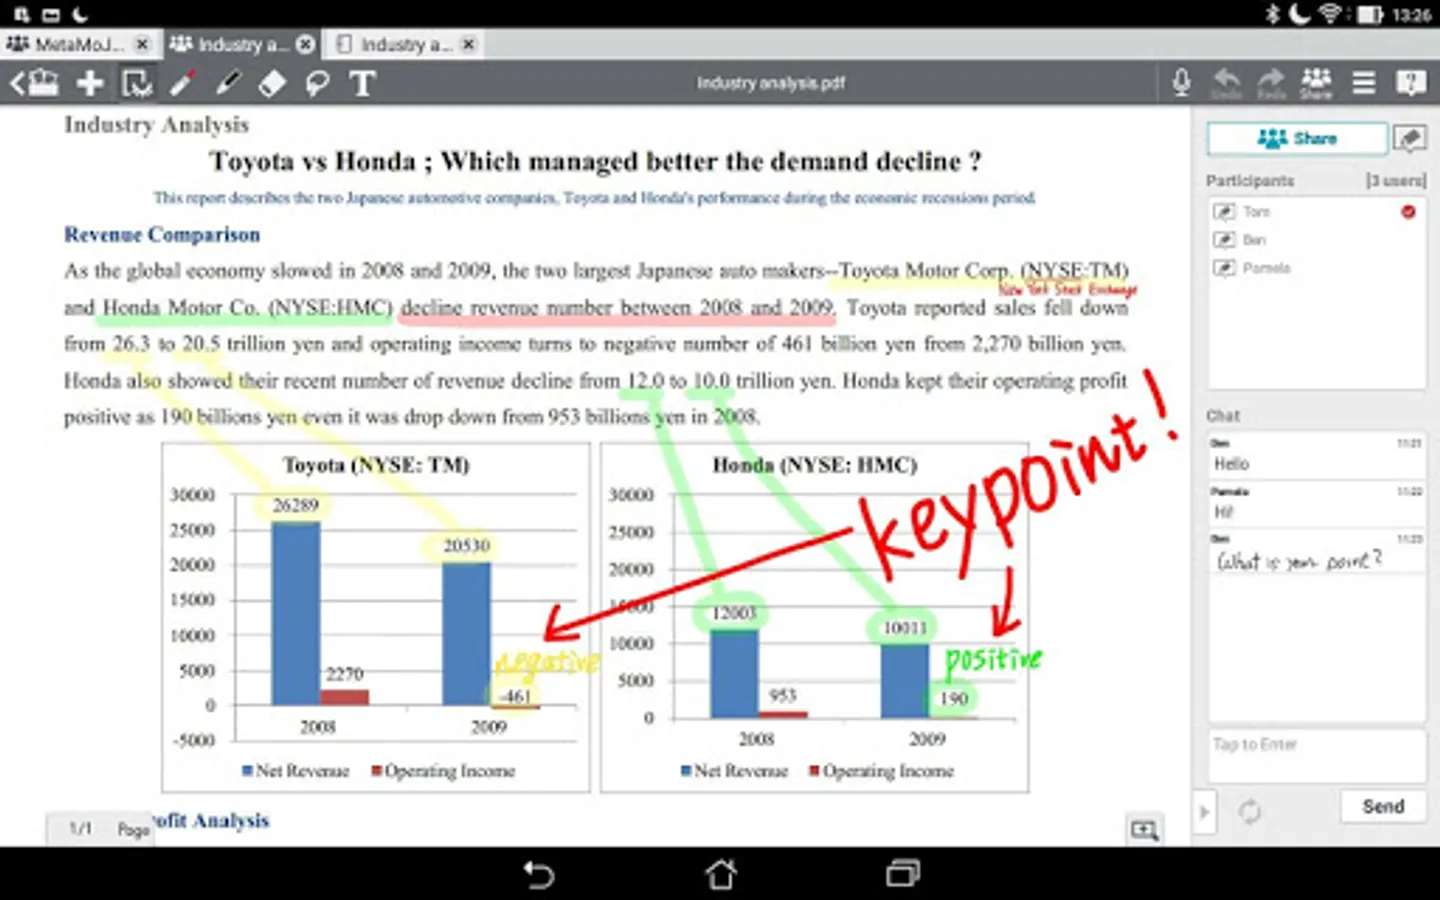Viewport: 1440px width, 900px height.
Task: Tap the pen permission icon beside Share button
Action: [x=1409, y=138]
